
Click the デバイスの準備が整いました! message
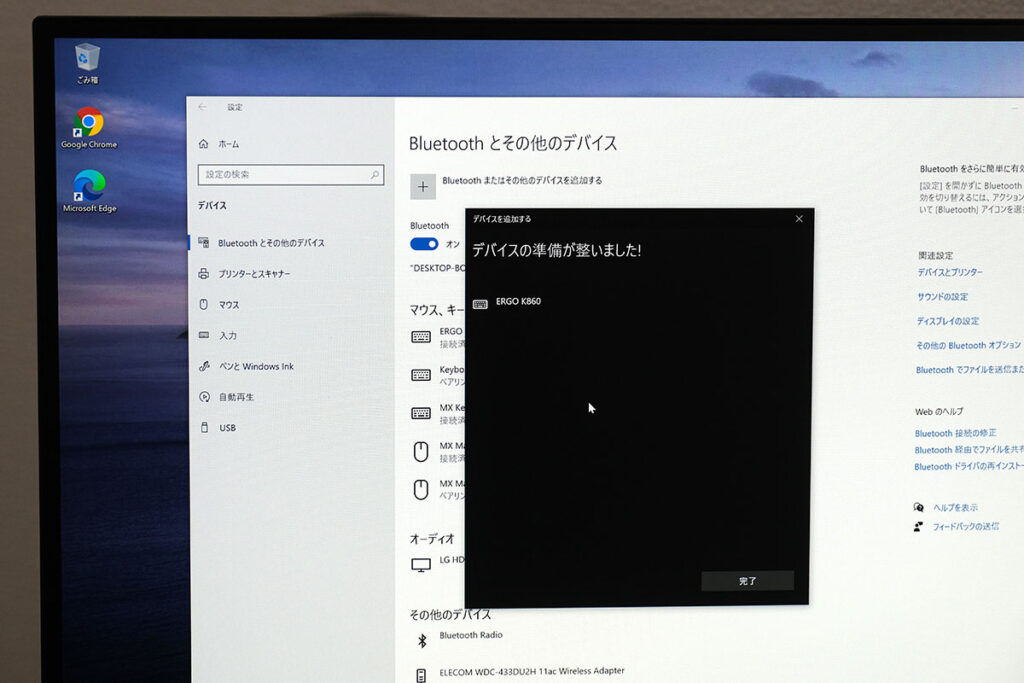(556, 250)
